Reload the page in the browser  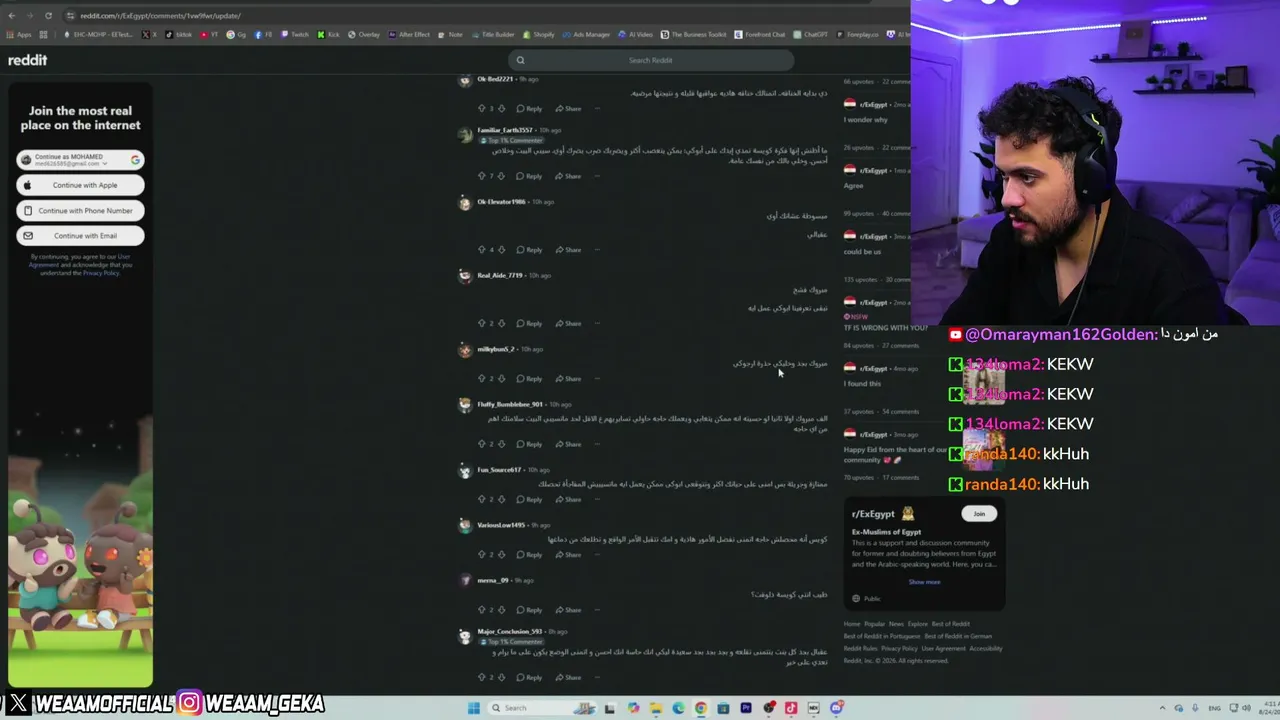[x=48, y=16]
